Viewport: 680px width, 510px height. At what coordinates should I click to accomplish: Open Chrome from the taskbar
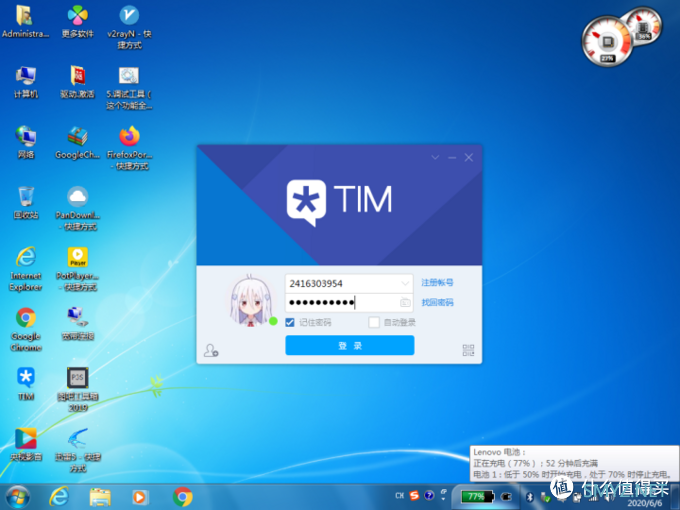pyautogui.click(x=183, y=497)
